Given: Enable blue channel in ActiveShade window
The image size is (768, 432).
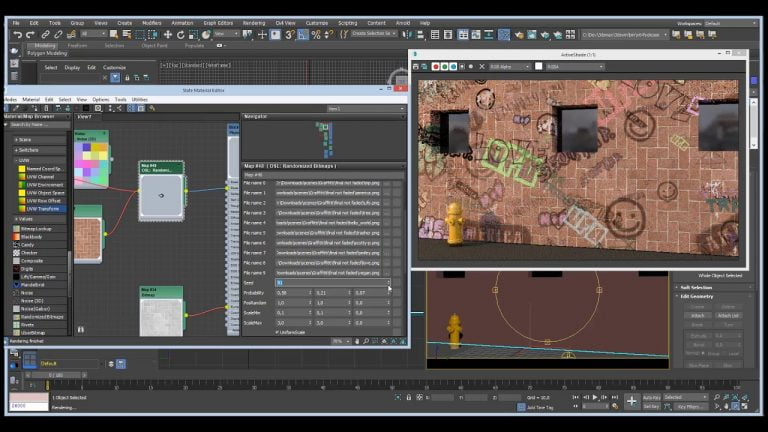Looking at the screenshot, I should pyautogui.click(x=453, y=67).
